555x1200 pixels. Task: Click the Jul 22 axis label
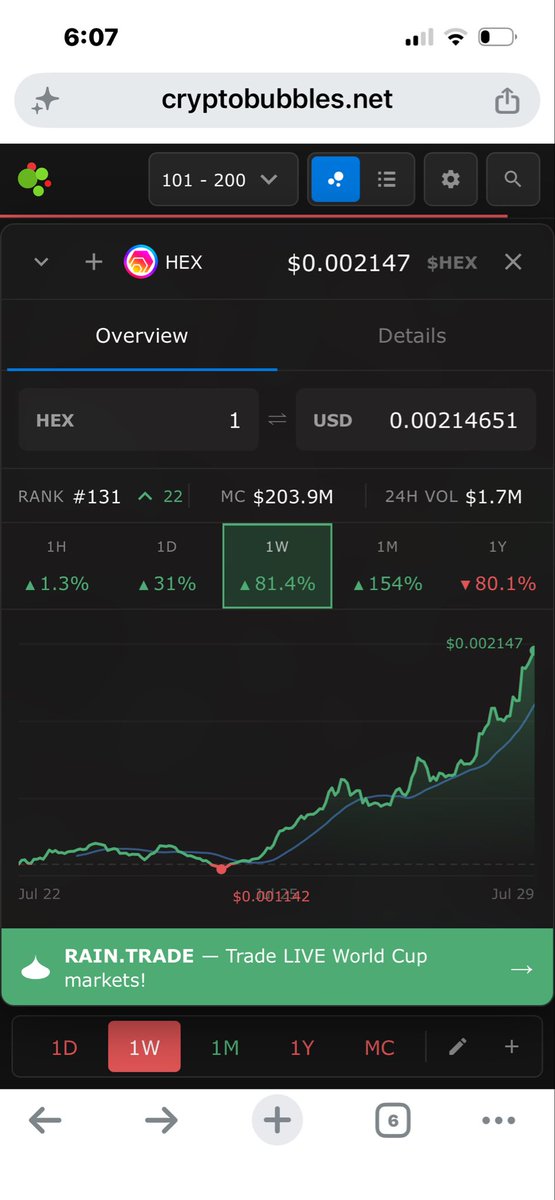39,893
